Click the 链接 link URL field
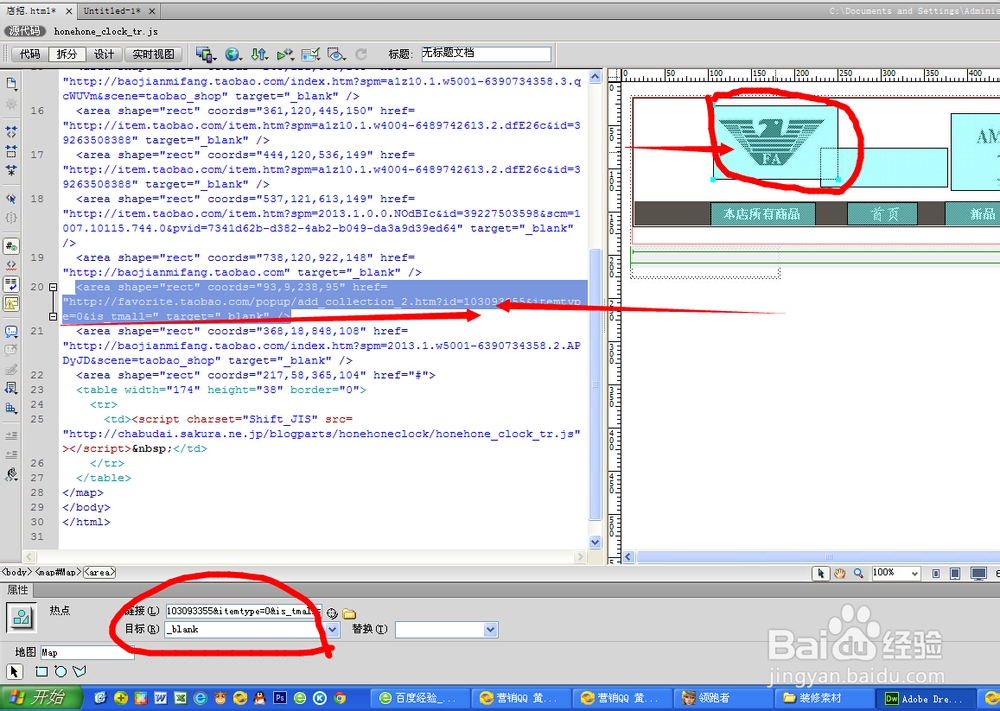1000x711 pixels. click(x=244, y=612)
